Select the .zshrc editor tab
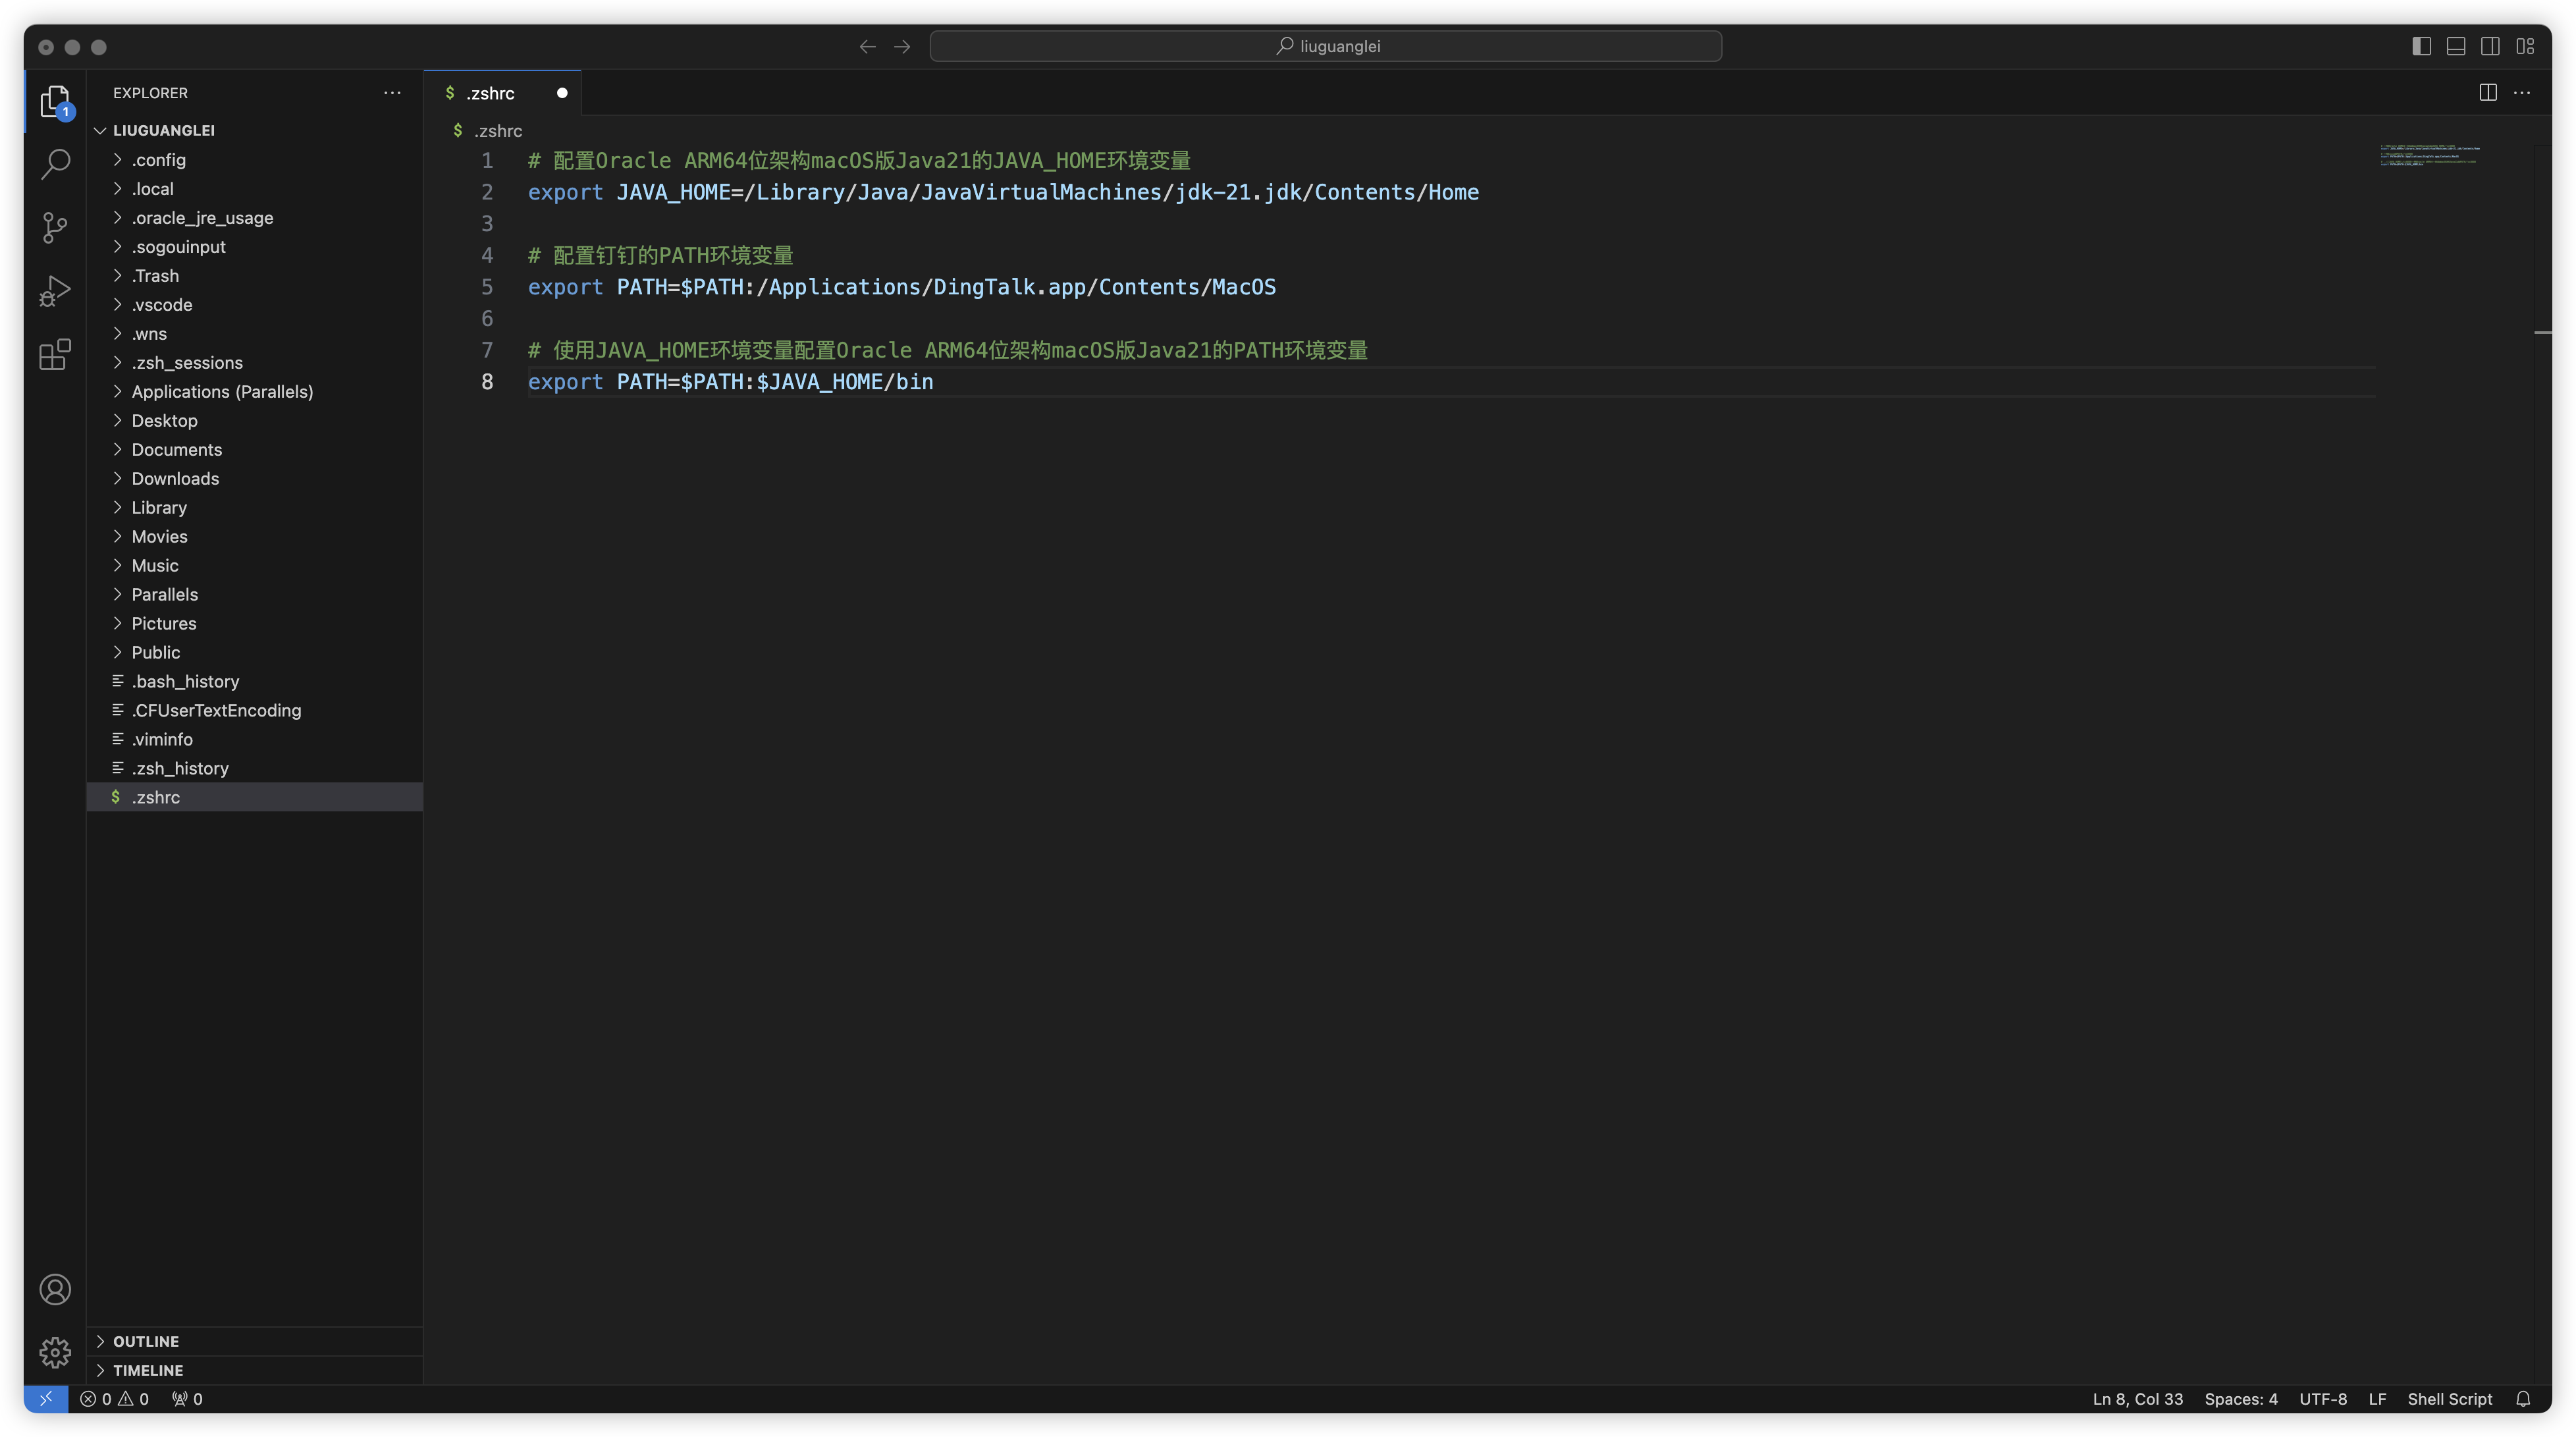Image resolution: width=2576 pixels, height=1437 pixels. pos(490,93)
